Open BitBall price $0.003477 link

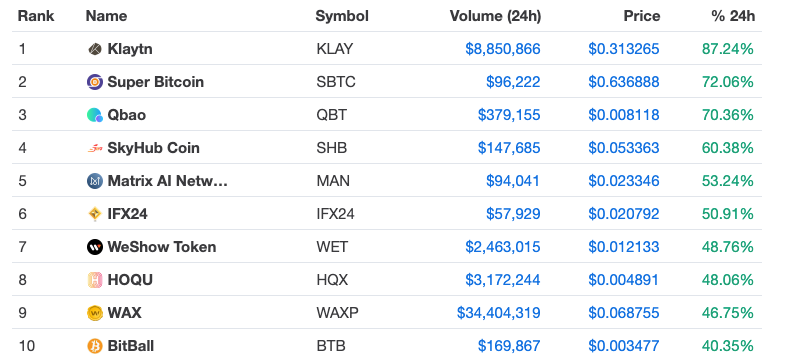pos(624,346)
